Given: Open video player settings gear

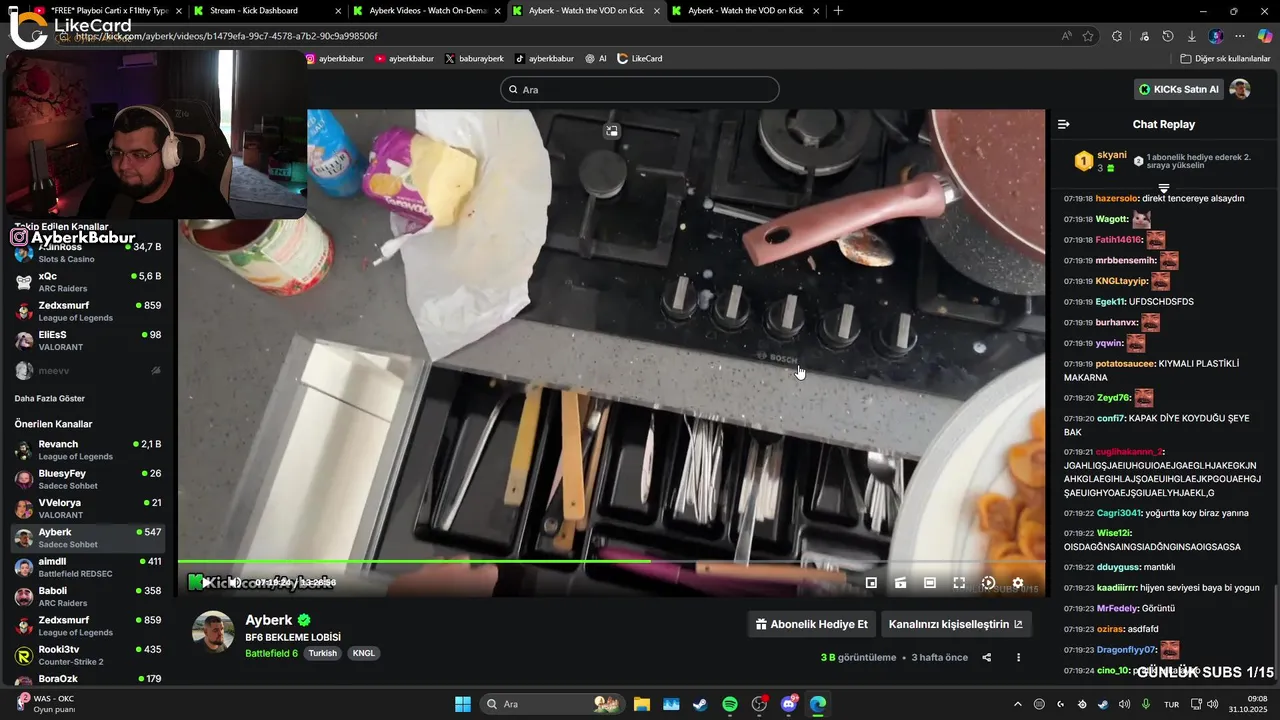Looking at the screenshot, I should click(1018, 583).
